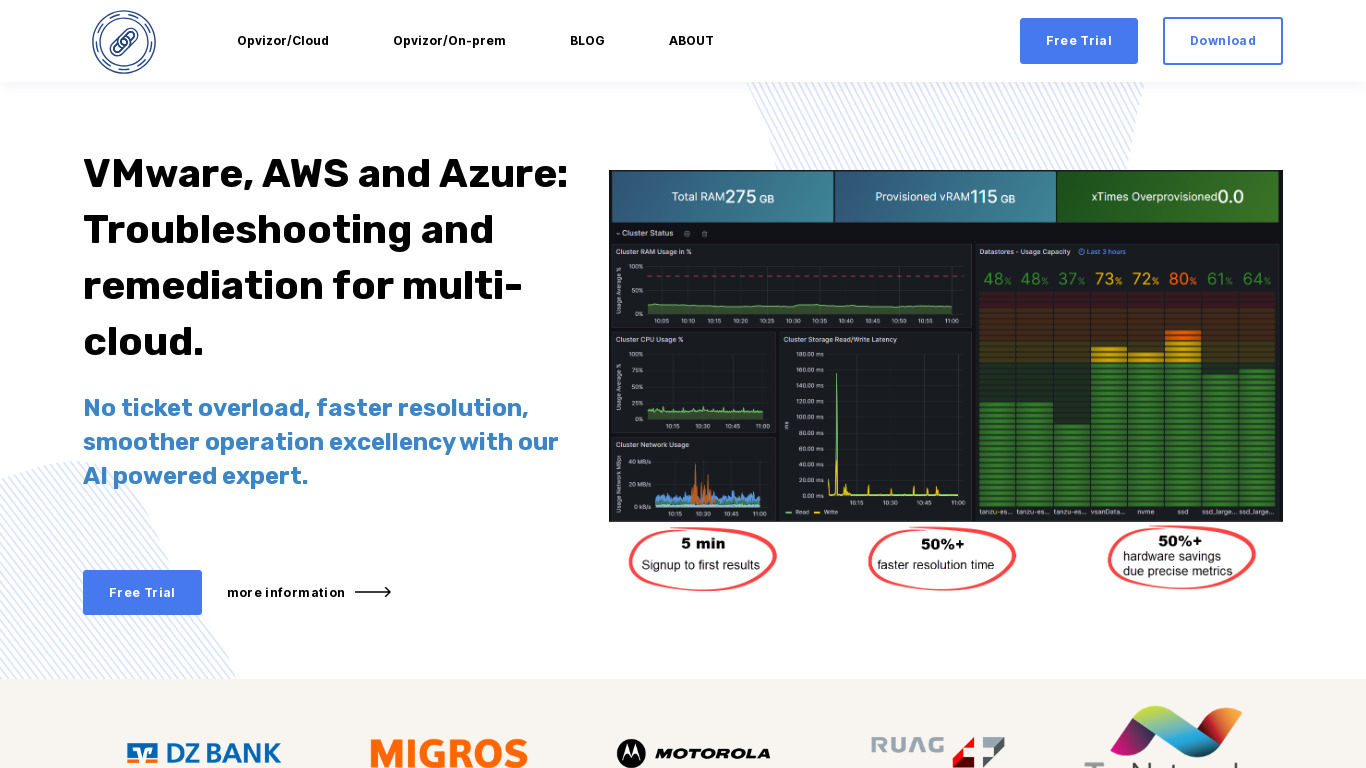Click the arrow next to more information
Screen dimensions: 1366x768
coord(373,592)
